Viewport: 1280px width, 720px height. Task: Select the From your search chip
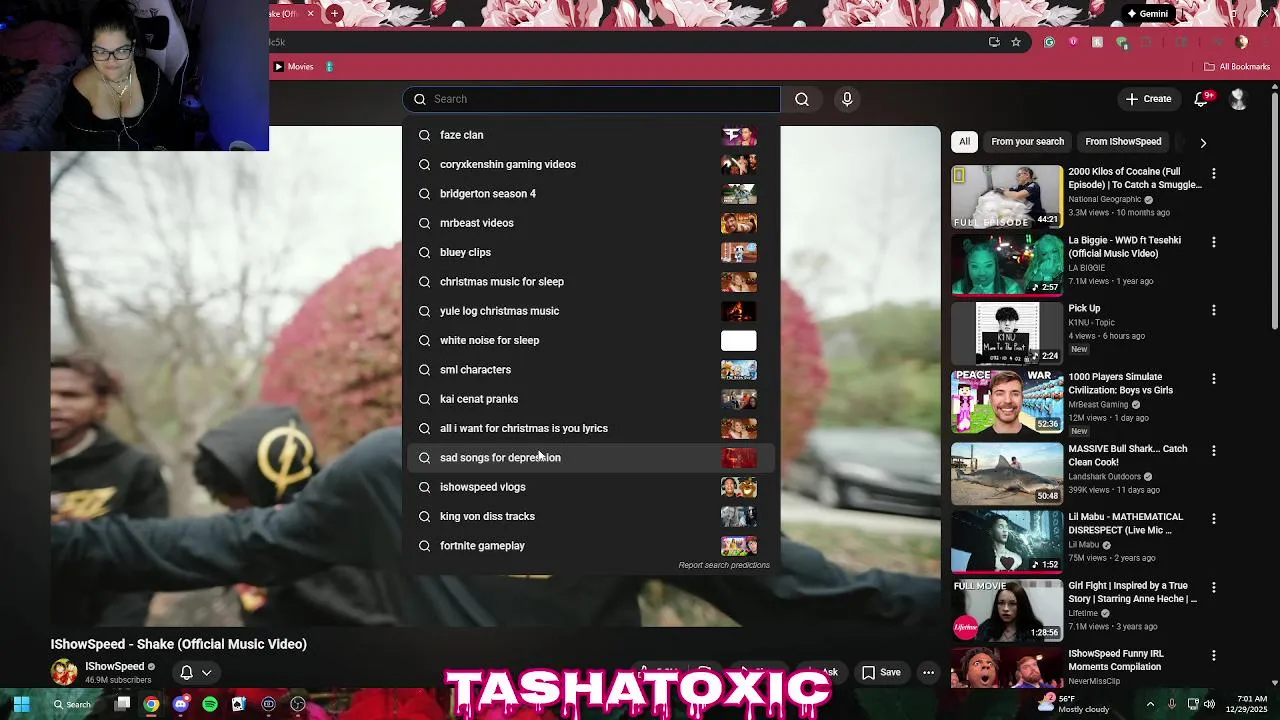tap(1027, 142)
